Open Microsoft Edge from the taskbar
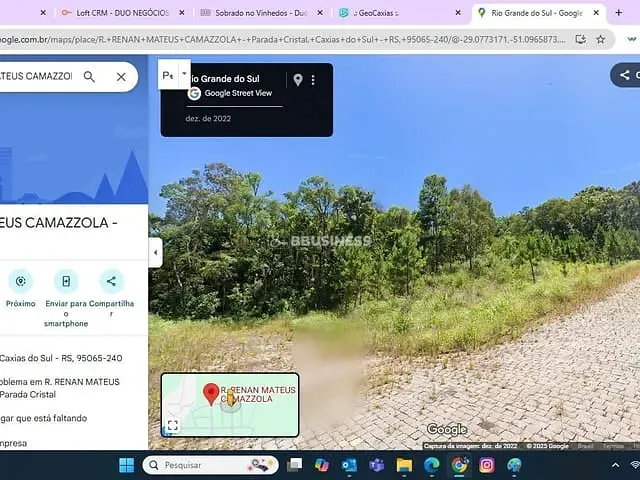 [431, 465]
